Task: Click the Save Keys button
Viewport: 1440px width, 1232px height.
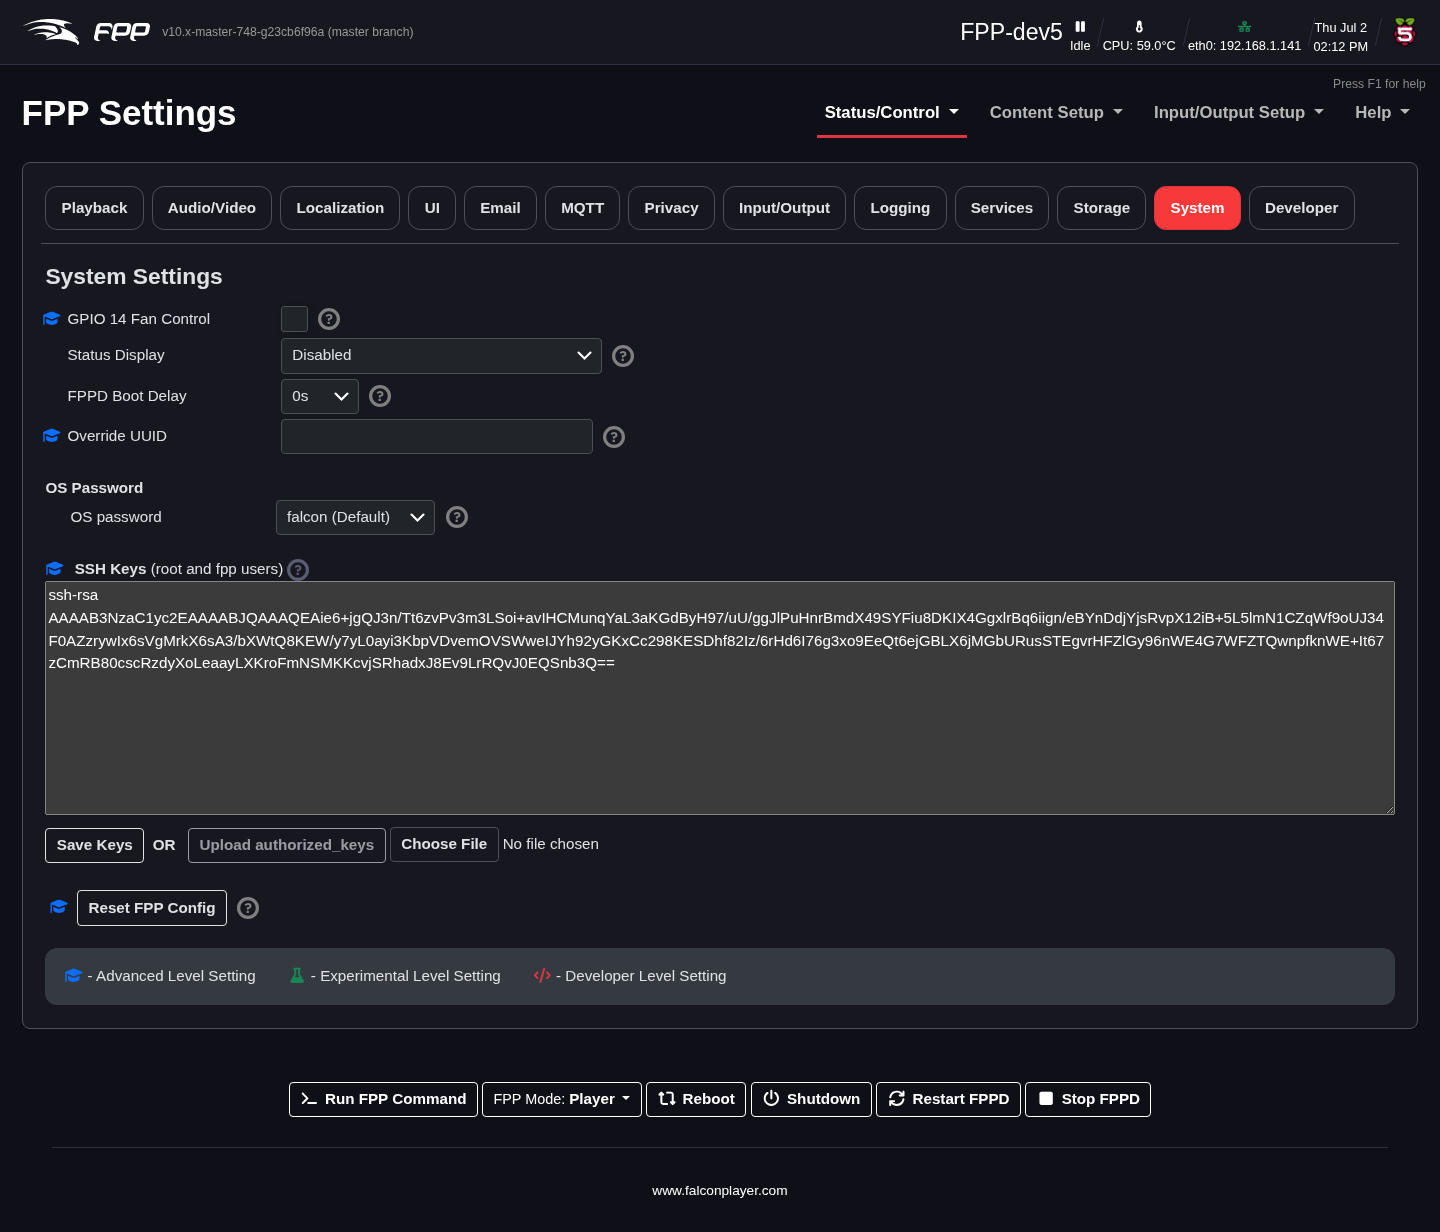Action: (94, 845)
